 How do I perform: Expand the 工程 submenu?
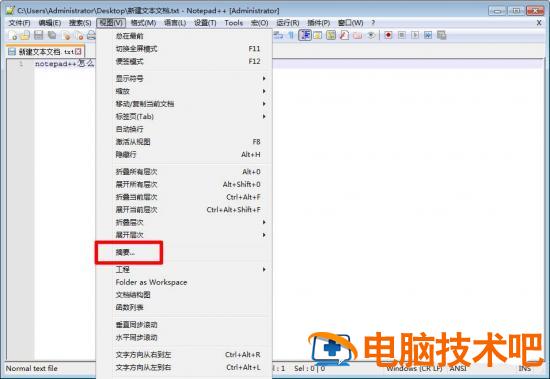click(185, 270)
